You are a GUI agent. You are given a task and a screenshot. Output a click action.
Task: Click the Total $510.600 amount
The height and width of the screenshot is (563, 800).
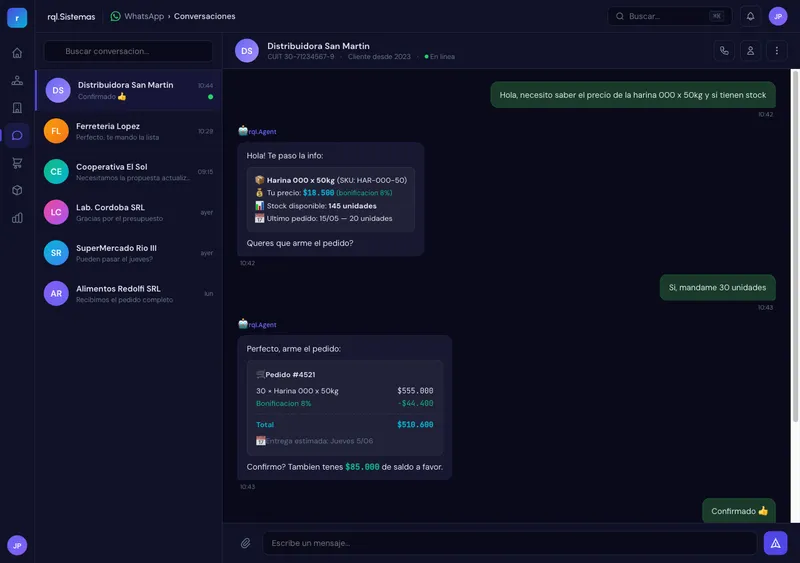(415, 425)
